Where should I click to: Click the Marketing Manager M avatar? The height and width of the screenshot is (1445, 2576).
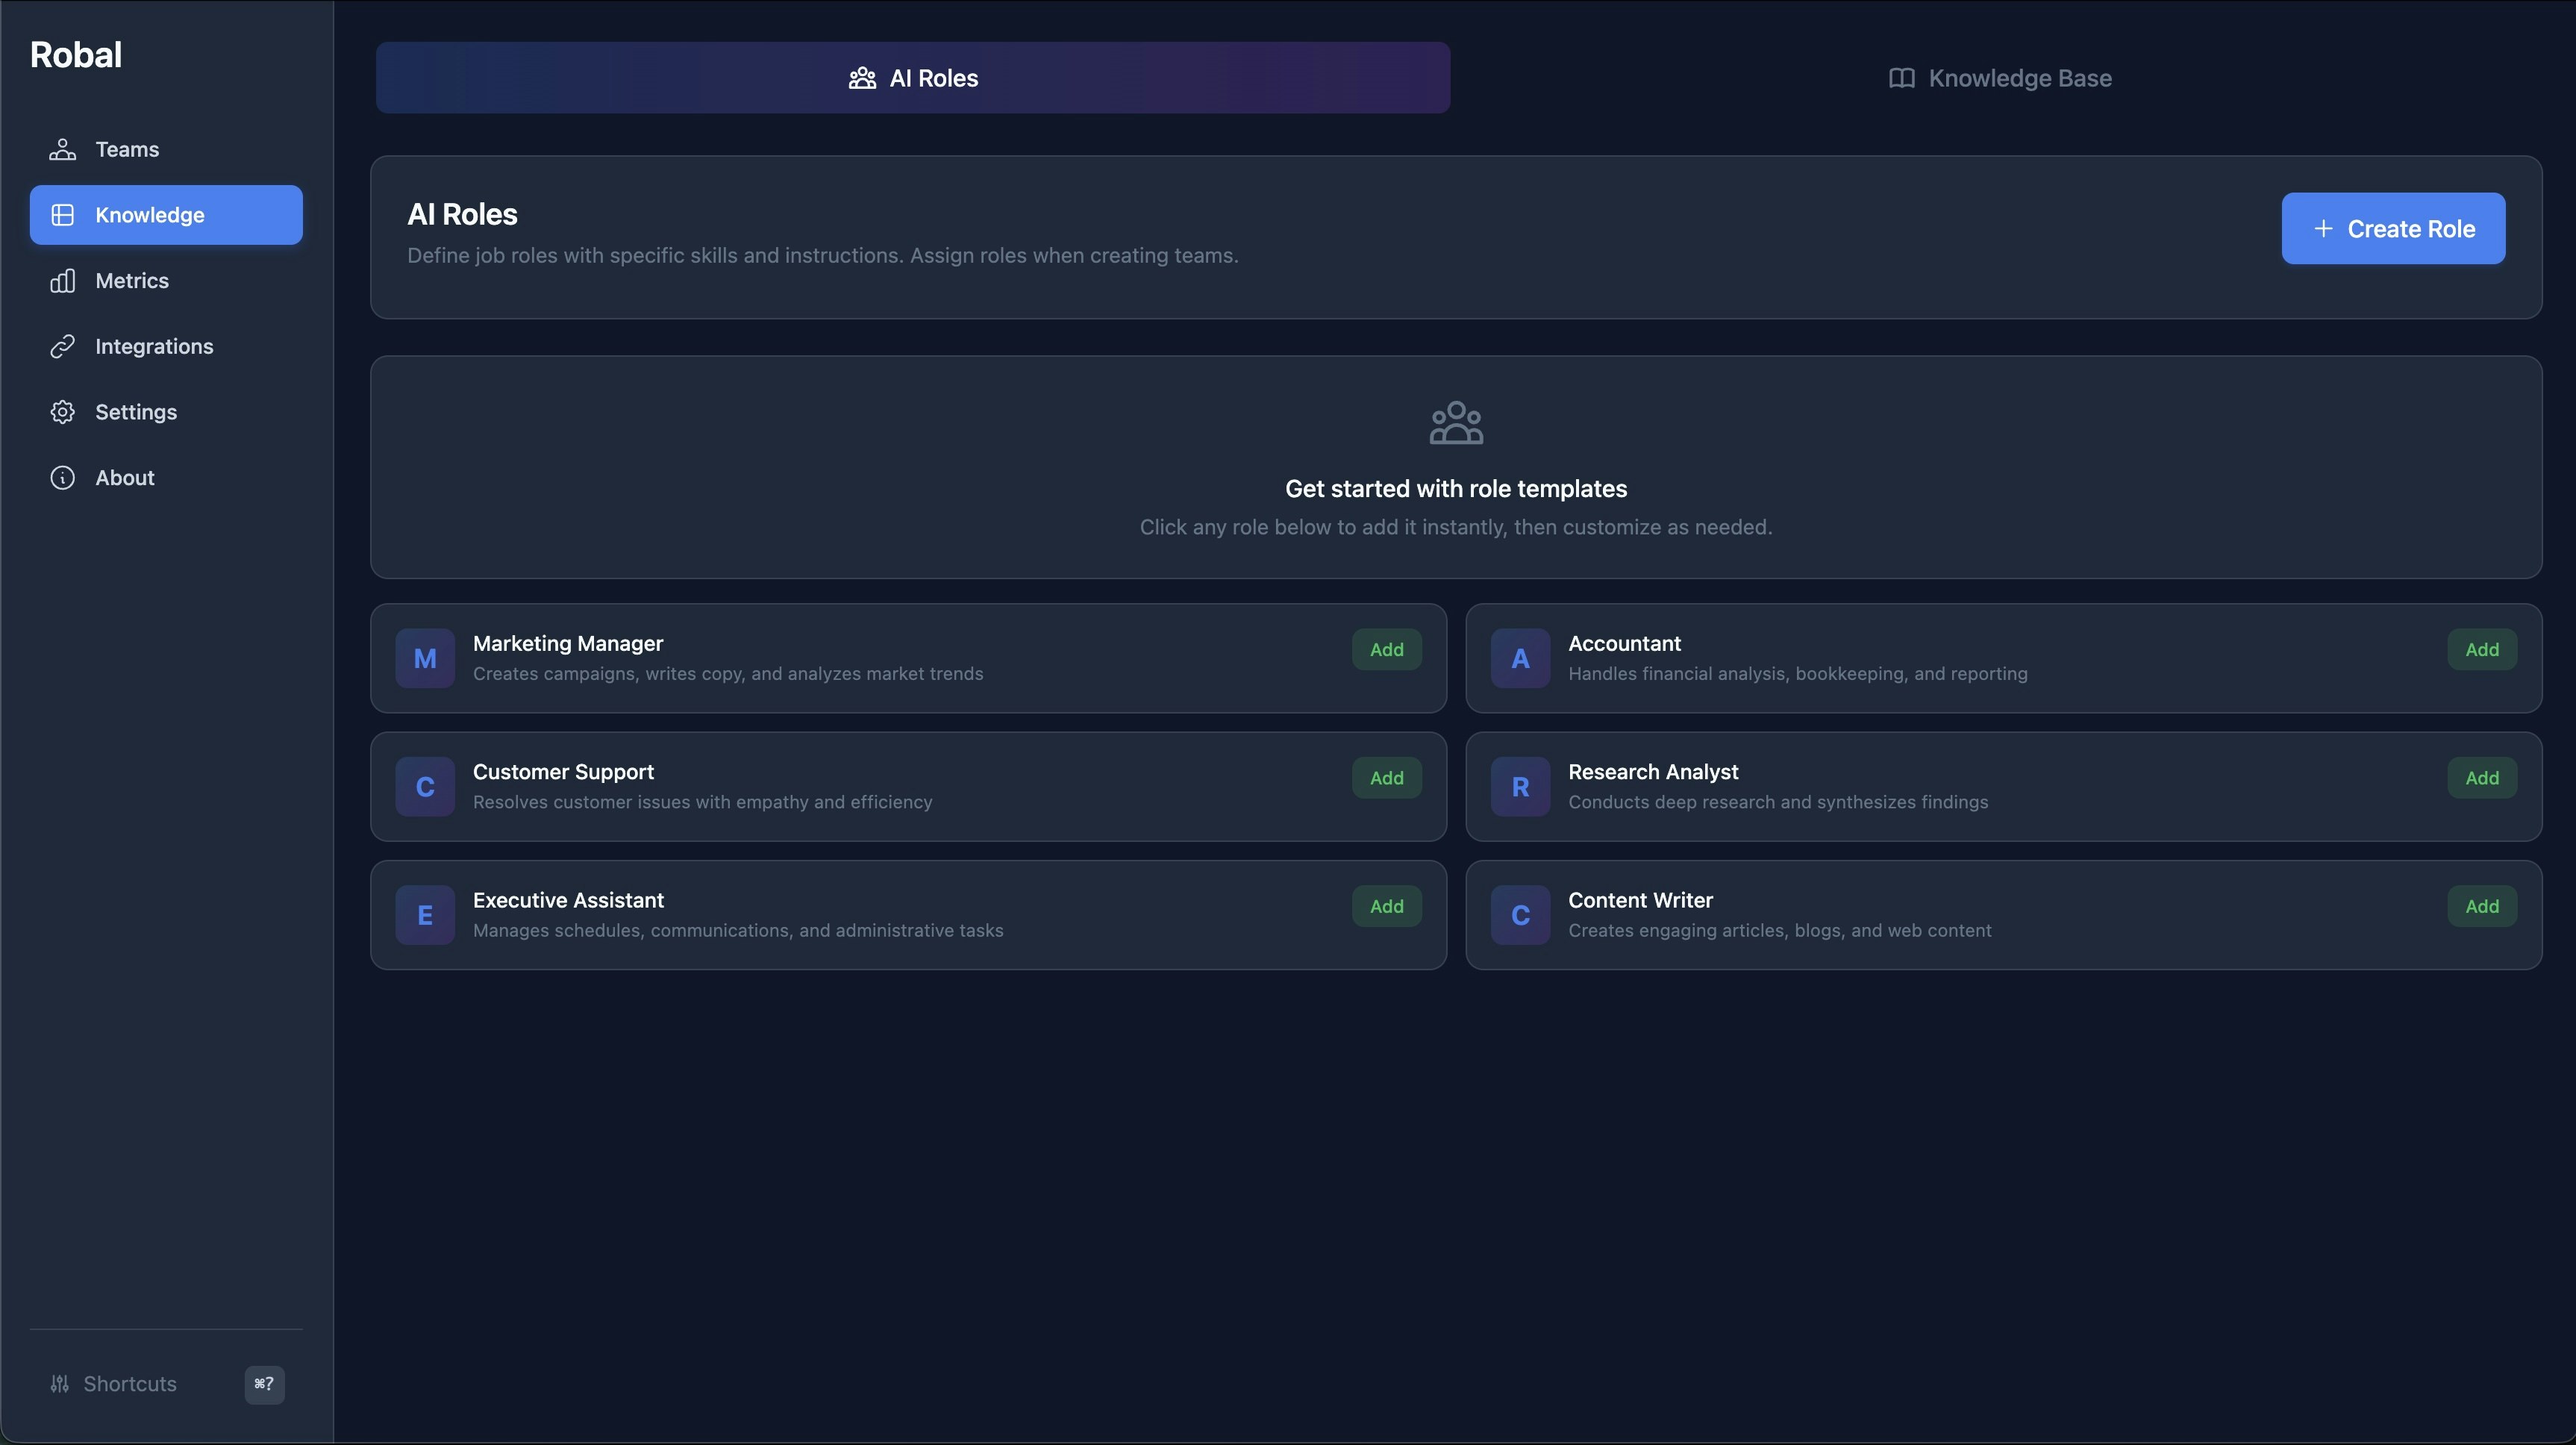[425, 658]
